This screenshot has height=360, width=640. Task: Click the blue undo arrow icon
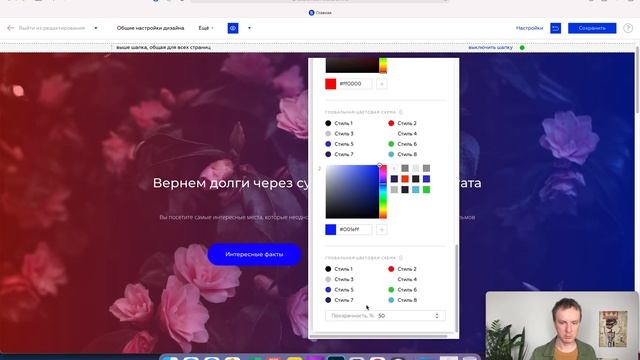point(556,28)
